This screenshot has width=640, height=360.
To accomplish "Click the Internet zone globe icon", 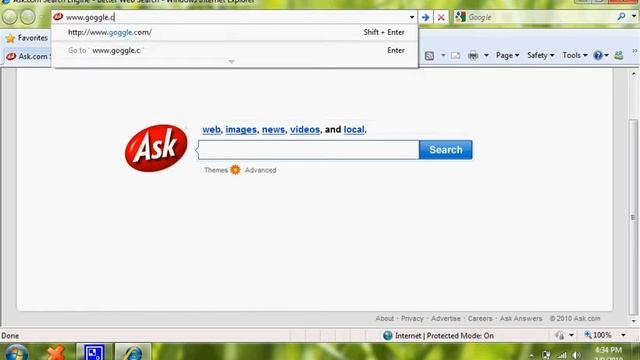I will pos(388,336).
